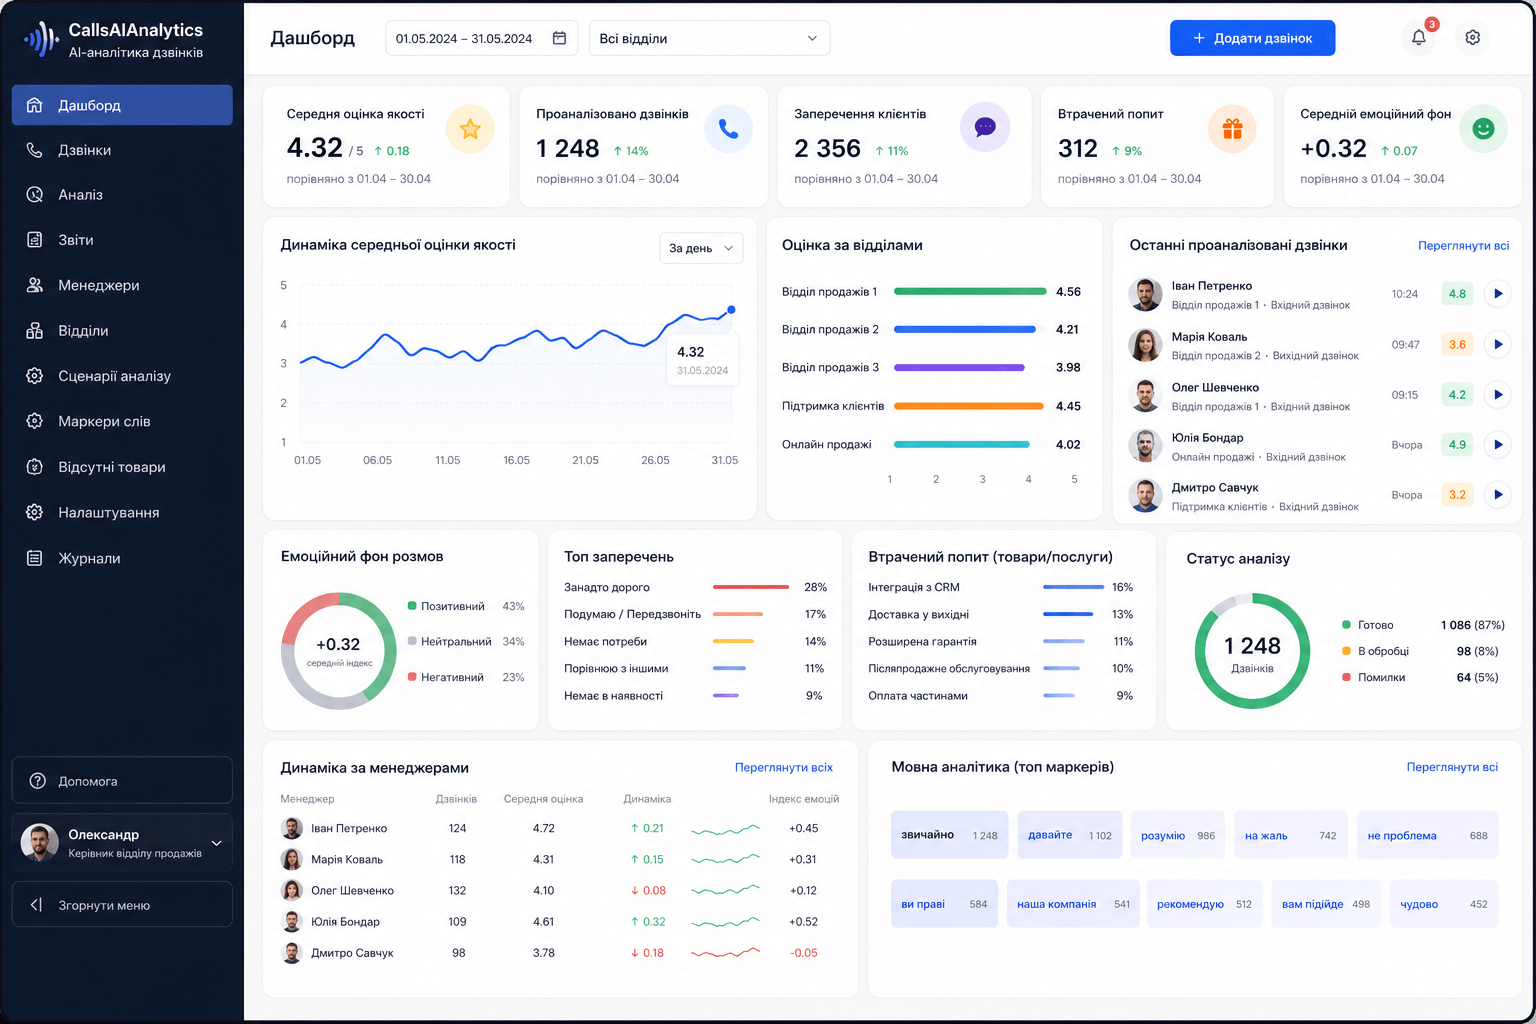The image size is (1536, 1024).
Task: Open Менеджери page
Action: pyautogui.click(x=122, y=285)
